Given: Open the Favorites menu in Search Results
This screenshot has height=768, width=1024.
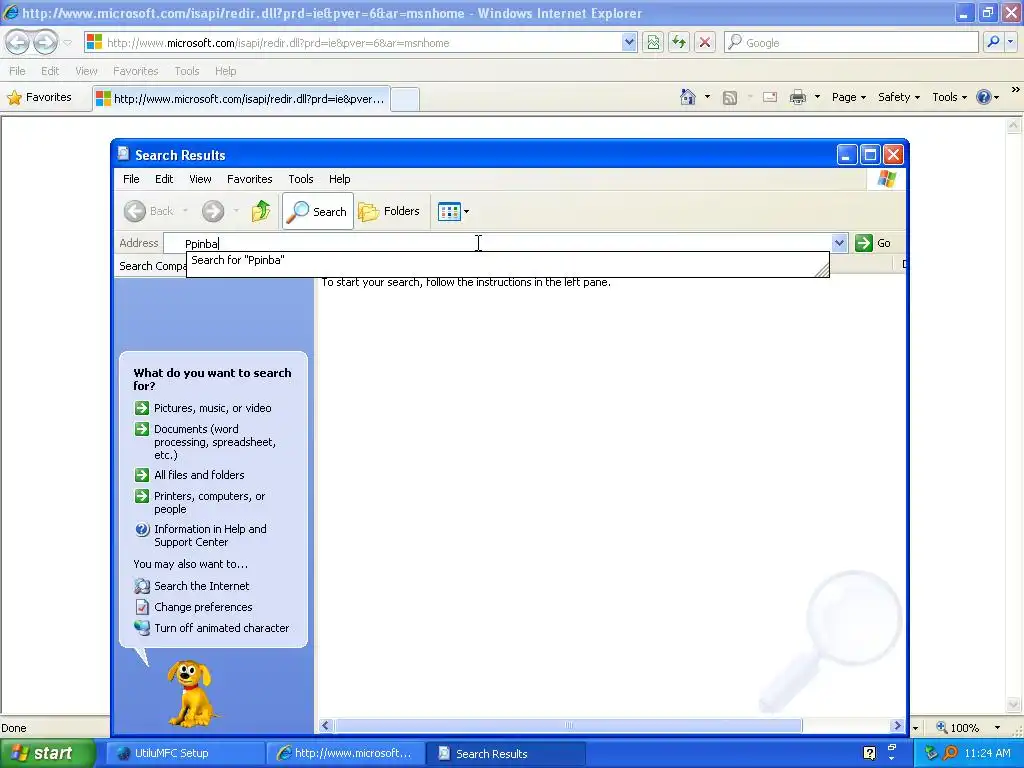Looking at the screenshot, I should (249, 179).
